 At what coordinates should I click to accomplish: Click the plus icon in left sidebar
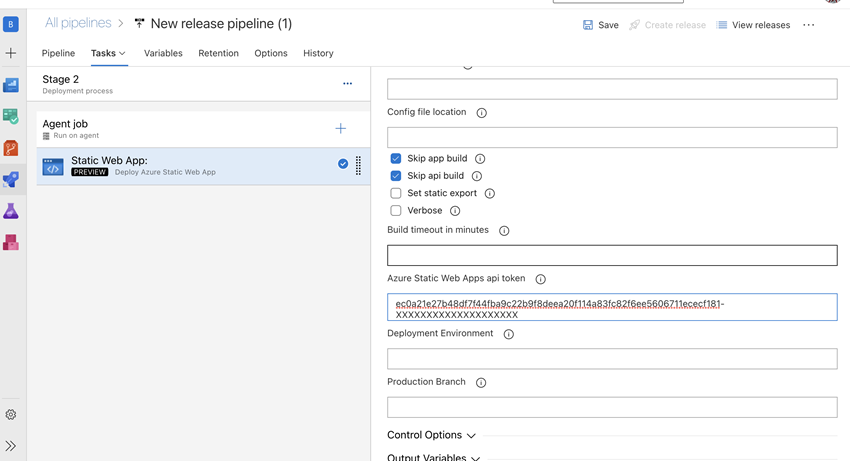(11, 53)
